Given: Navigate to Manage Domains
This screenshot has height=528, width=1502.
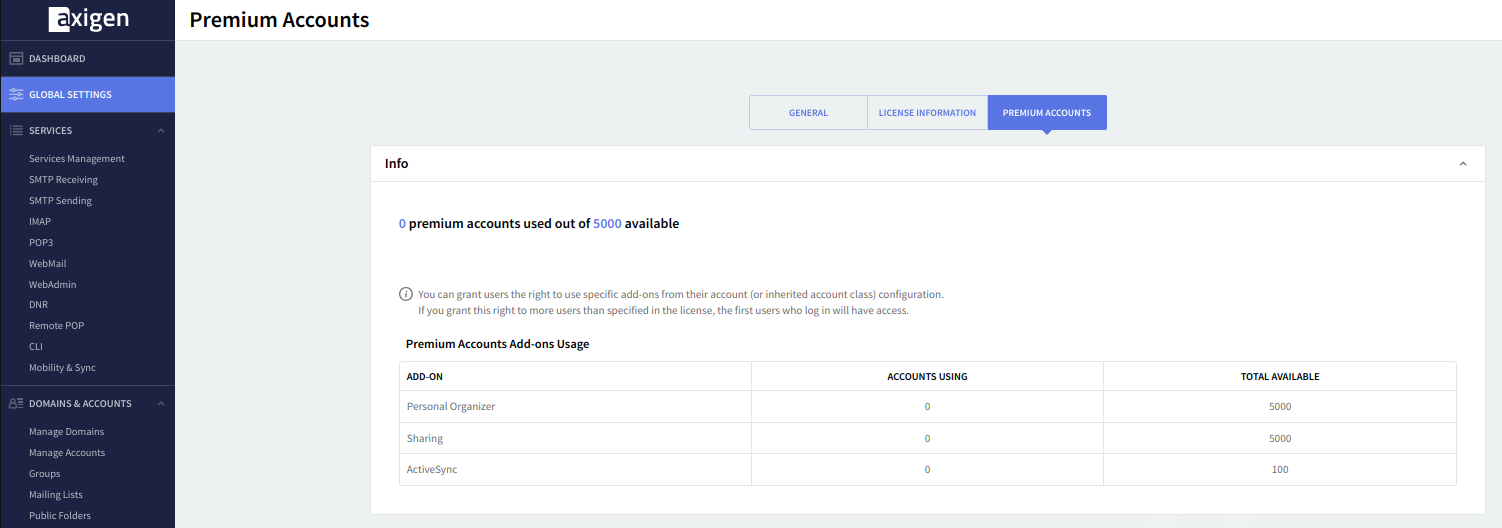Looking at the screenshot, I should (x=66, y=432).
